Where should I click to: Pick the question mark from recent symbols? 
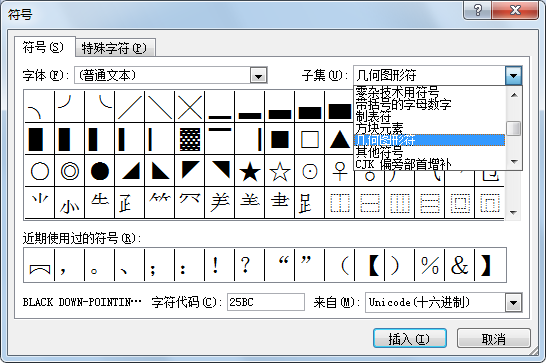point(250,265)
